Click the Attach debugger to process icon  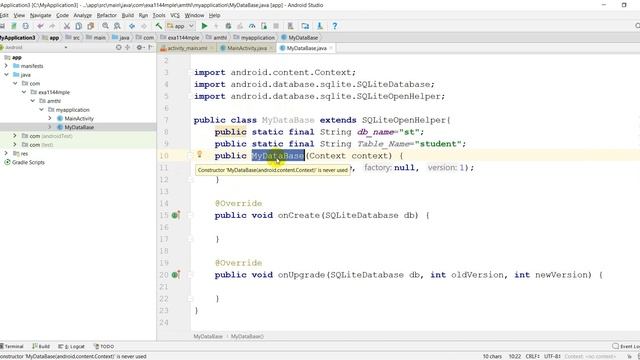[264, 26]
